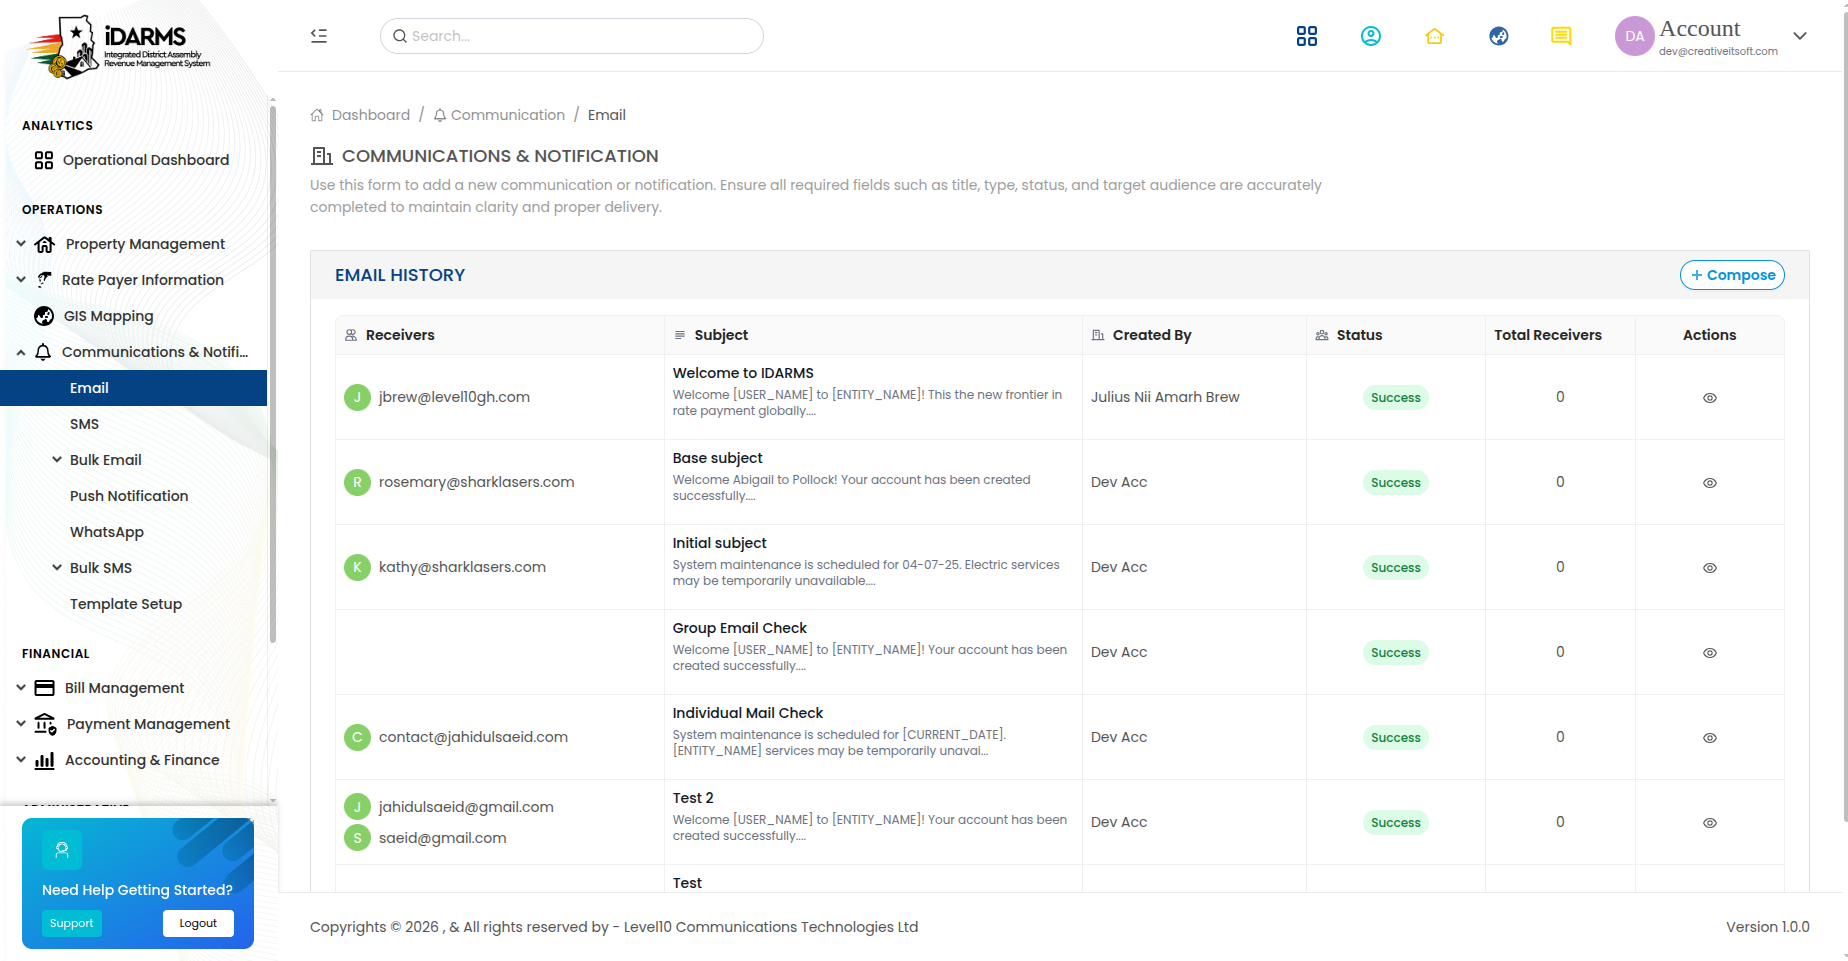Expand Rate Payer Information chevron

(21, 280)
